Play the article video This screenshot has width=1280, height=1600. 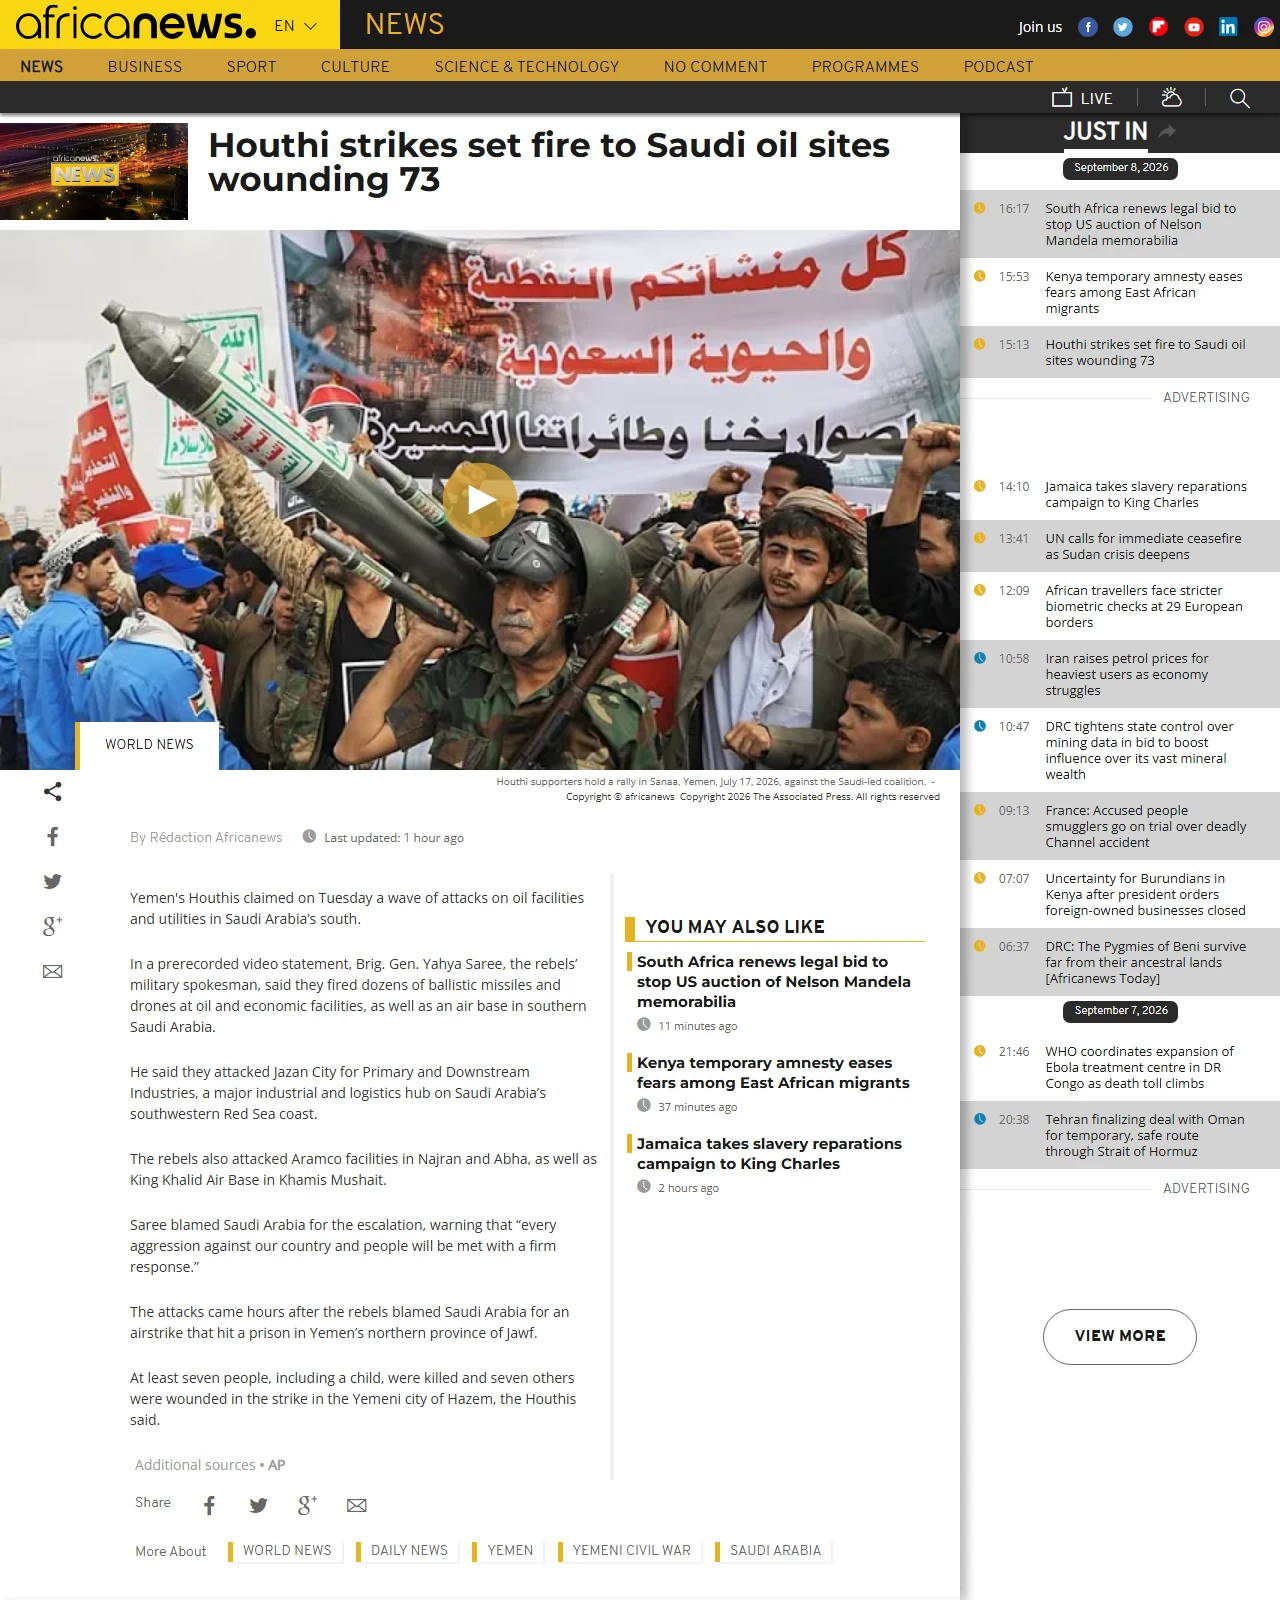480,500
